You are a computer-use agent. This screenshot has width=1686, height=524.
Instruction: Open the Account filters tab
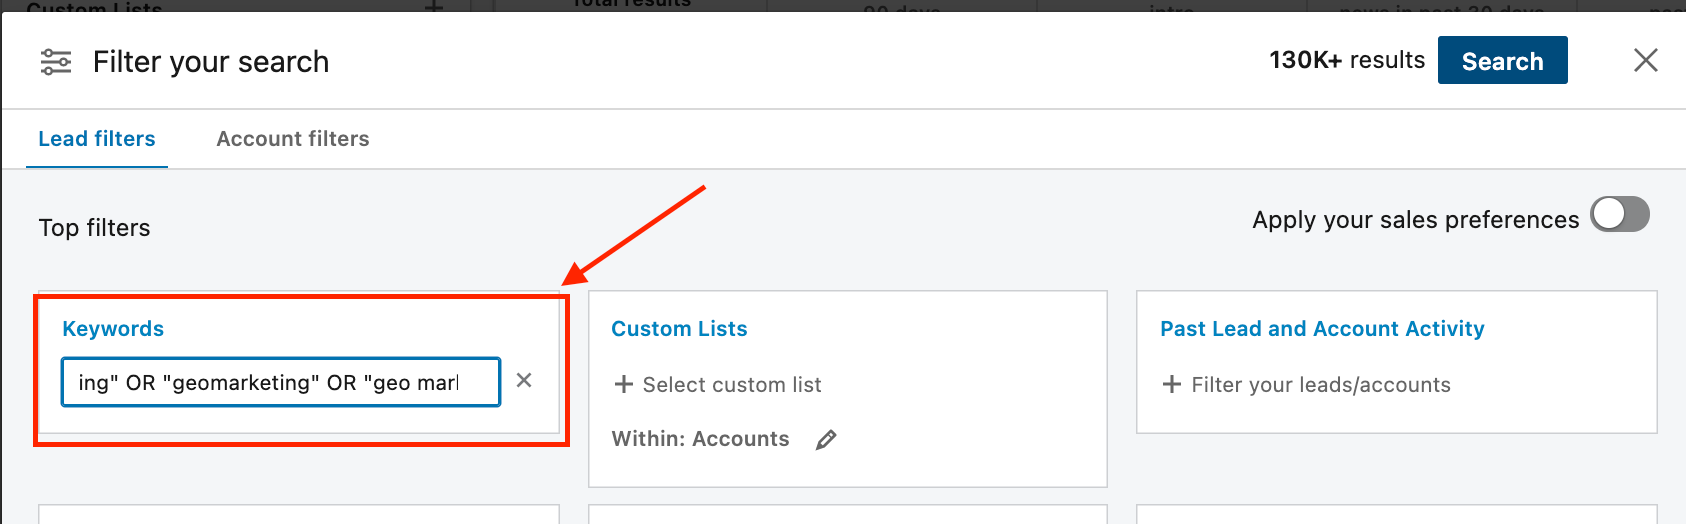(293, 139)
